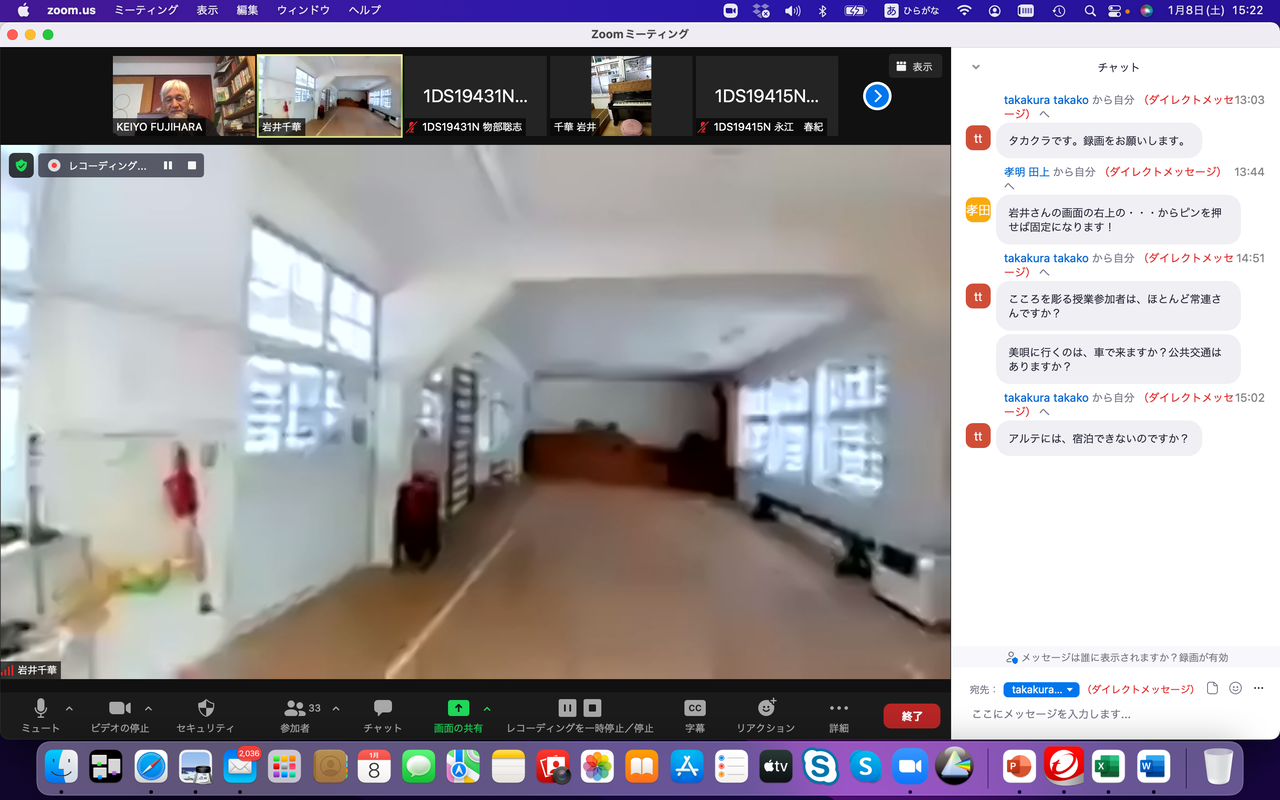Screen dimensions: 1280x800
Task: Expand audio options arrow beside ミュート
Action: 69,708
